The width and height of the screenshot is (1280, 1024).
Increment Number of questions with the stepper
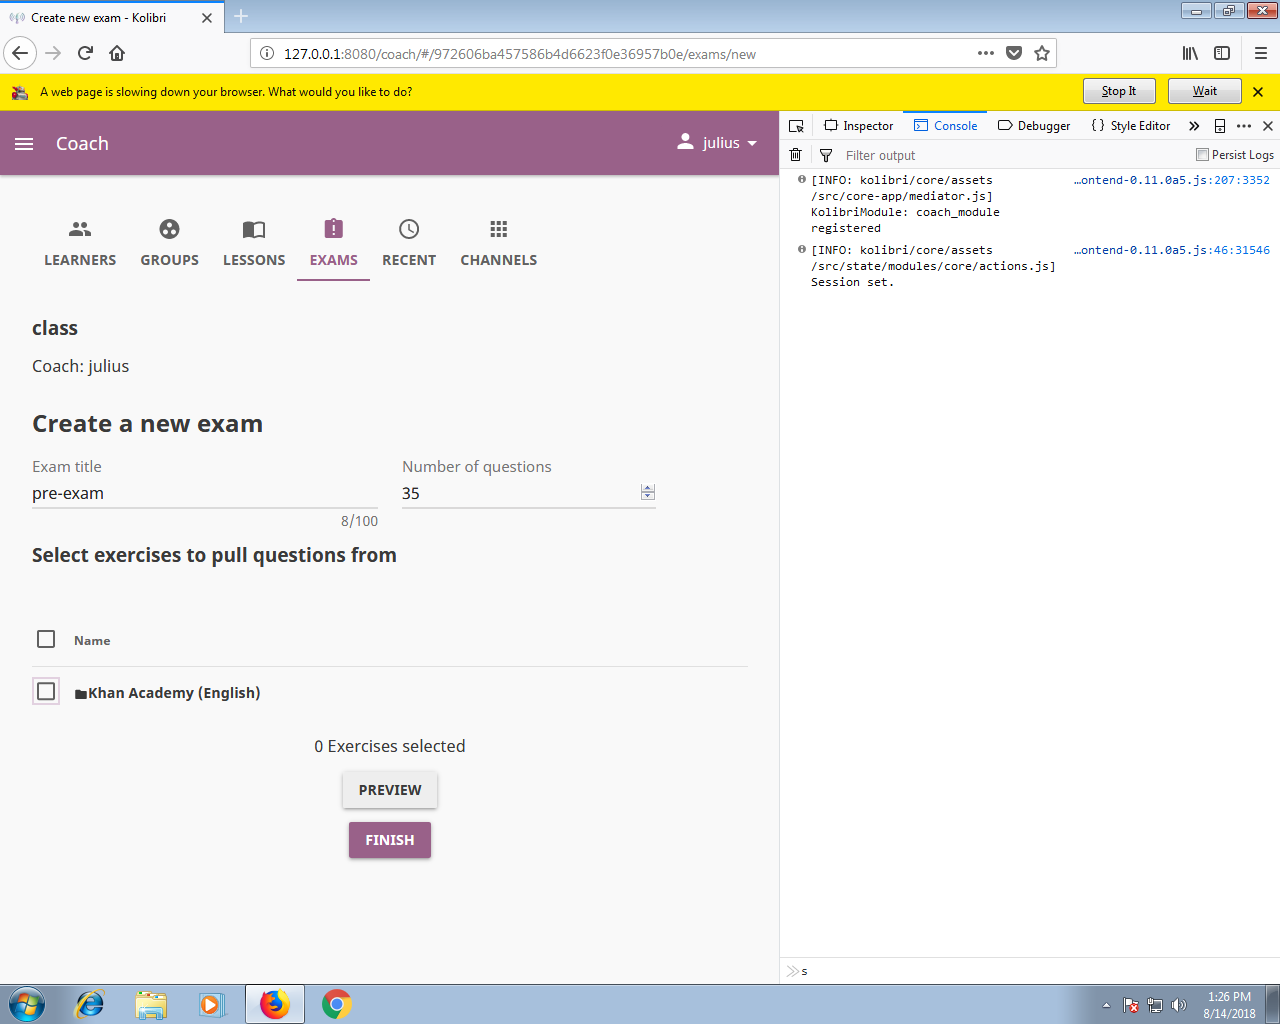[x=648, y=488]
